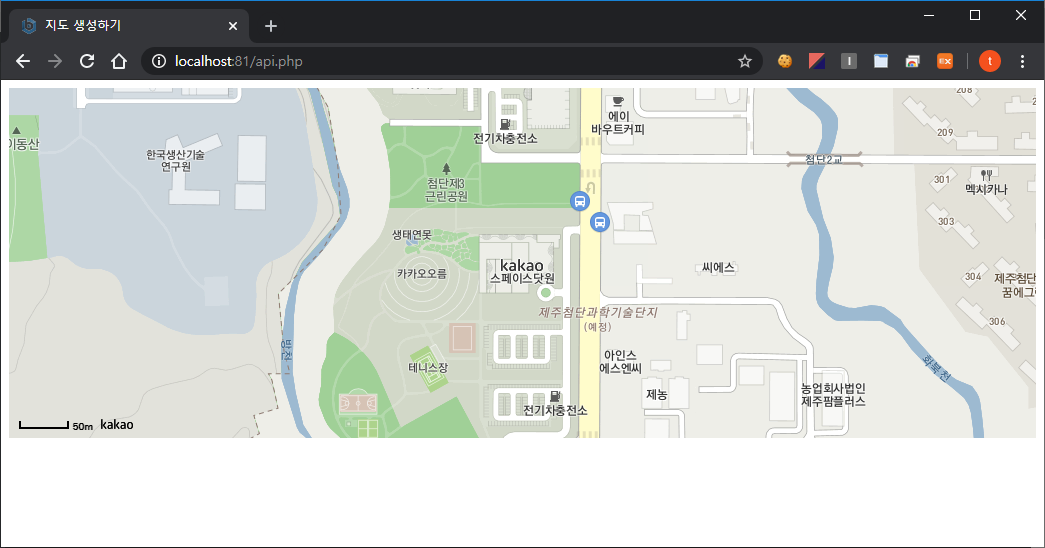Click the 아인스에스엔씨 map label
Screen dimensions: 1045x548
[x=620, y=361]
